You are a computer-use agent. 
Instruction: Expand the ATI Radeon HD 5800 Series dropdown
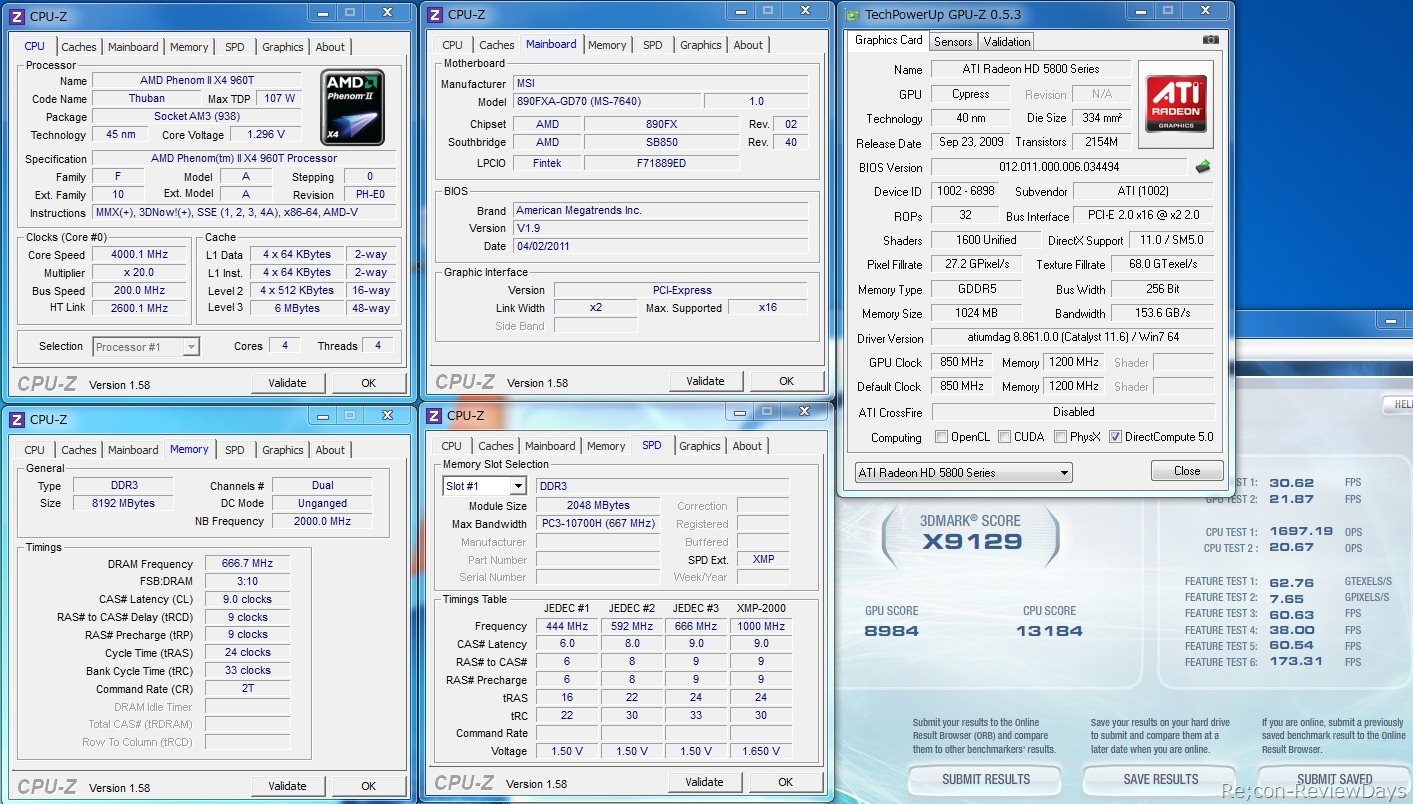[963, 473]
